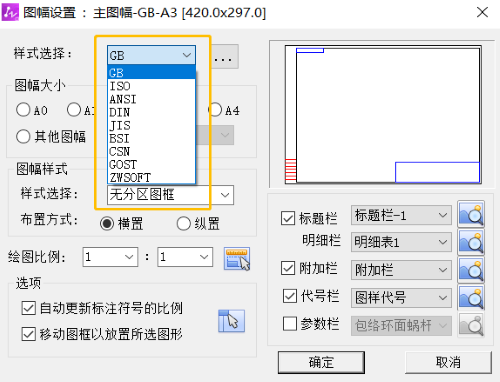Image resolution: width=500 pixels, height=382 pixels.
Task: Enable 参数栏 checkbox
Action: click(x=290, y=324)
